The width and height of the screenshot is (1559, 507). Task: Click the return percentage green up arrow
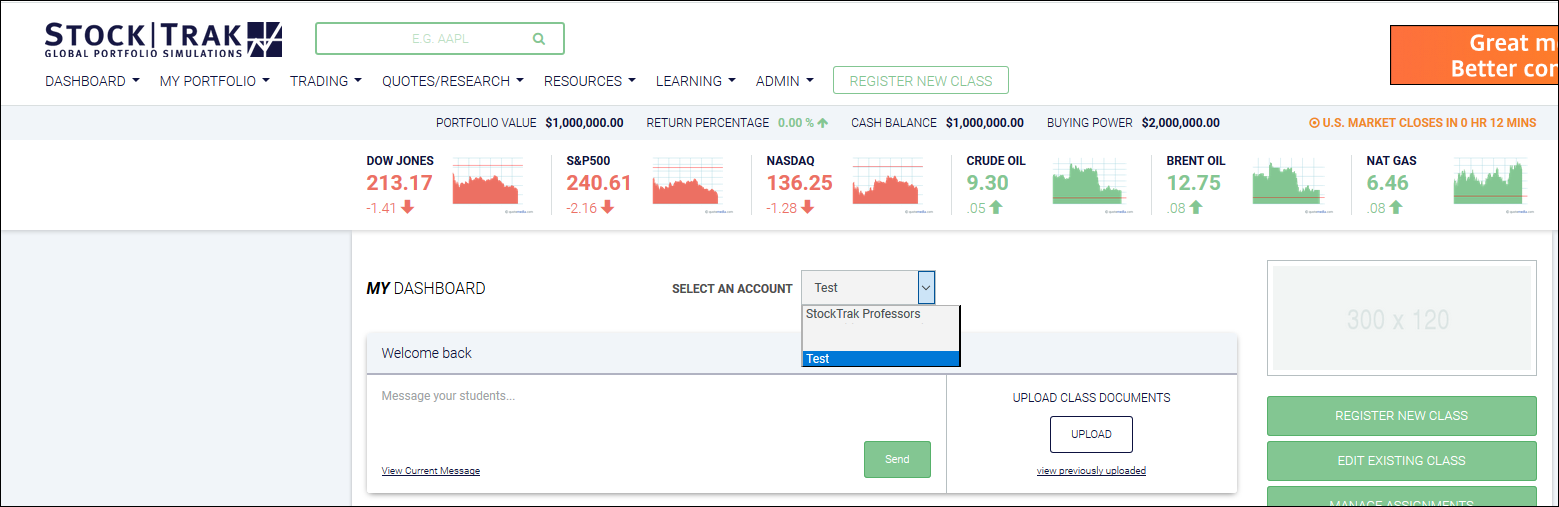click(823, 123)
